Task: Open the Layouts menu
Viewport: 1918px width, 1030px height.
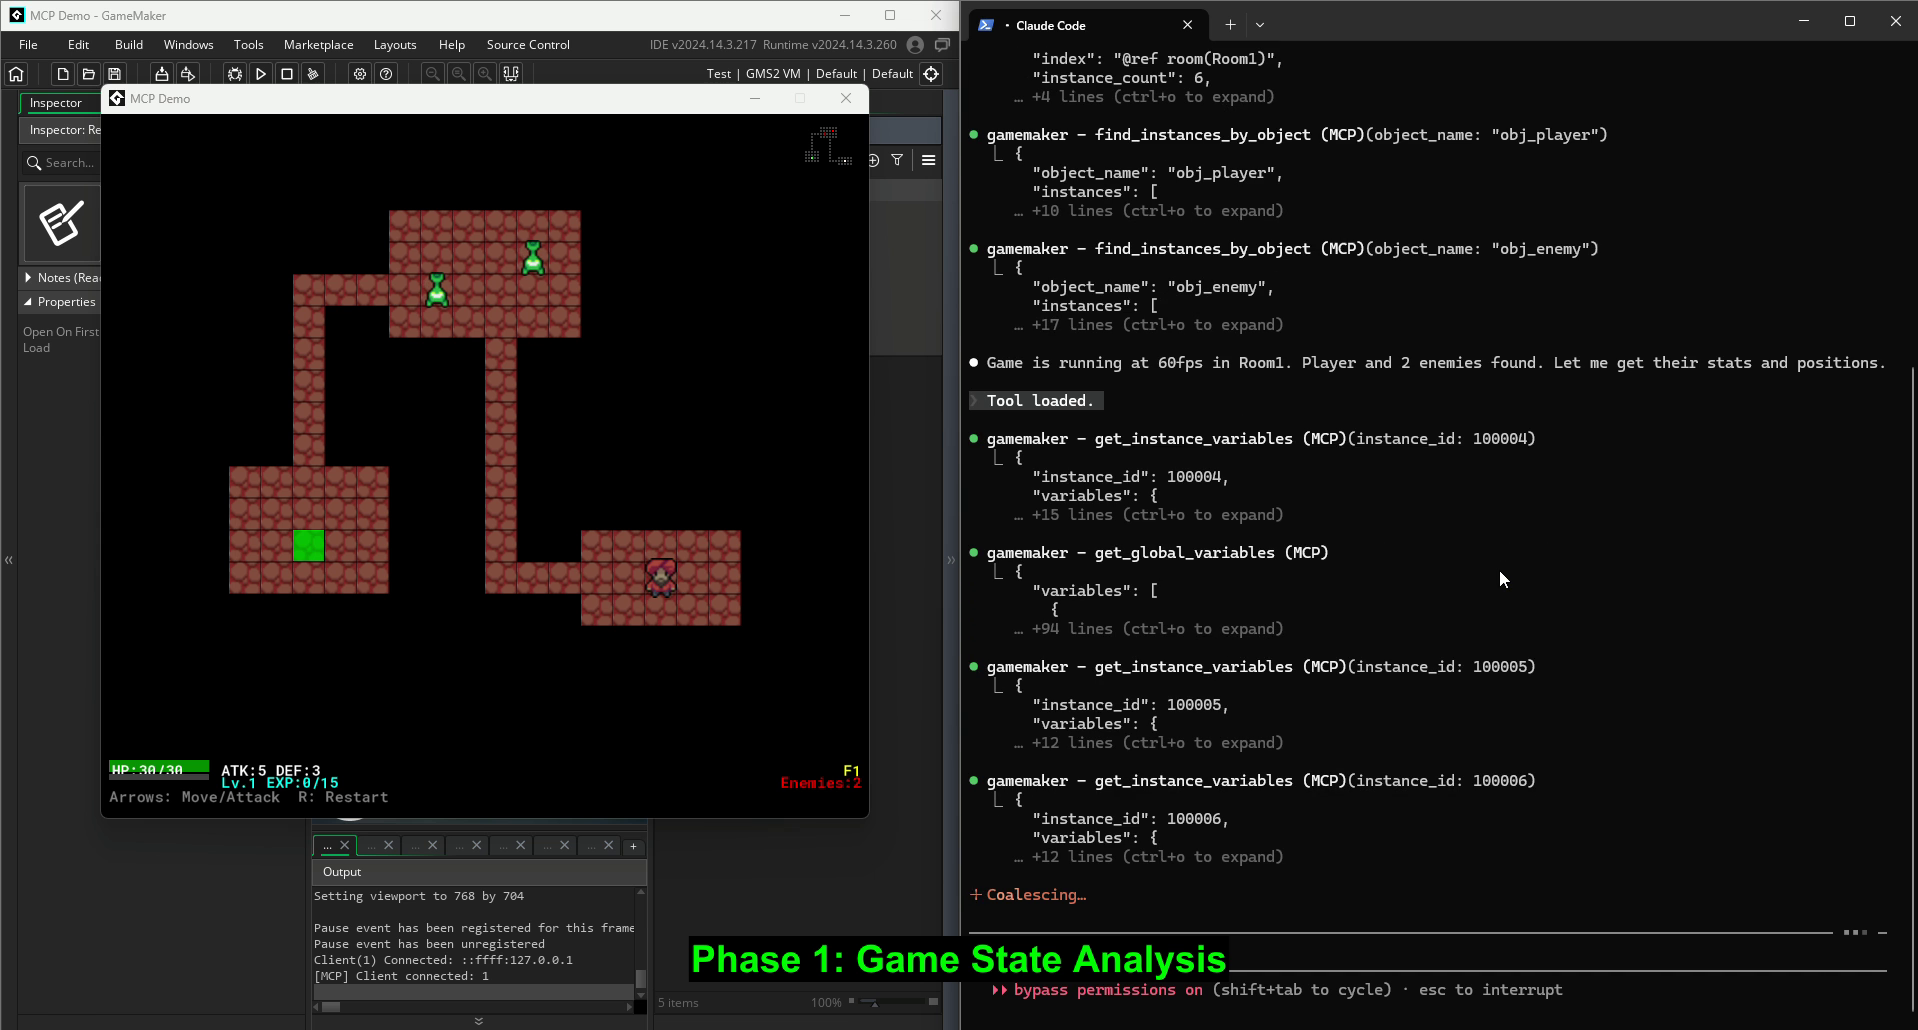Action: (x=395, y=45)
